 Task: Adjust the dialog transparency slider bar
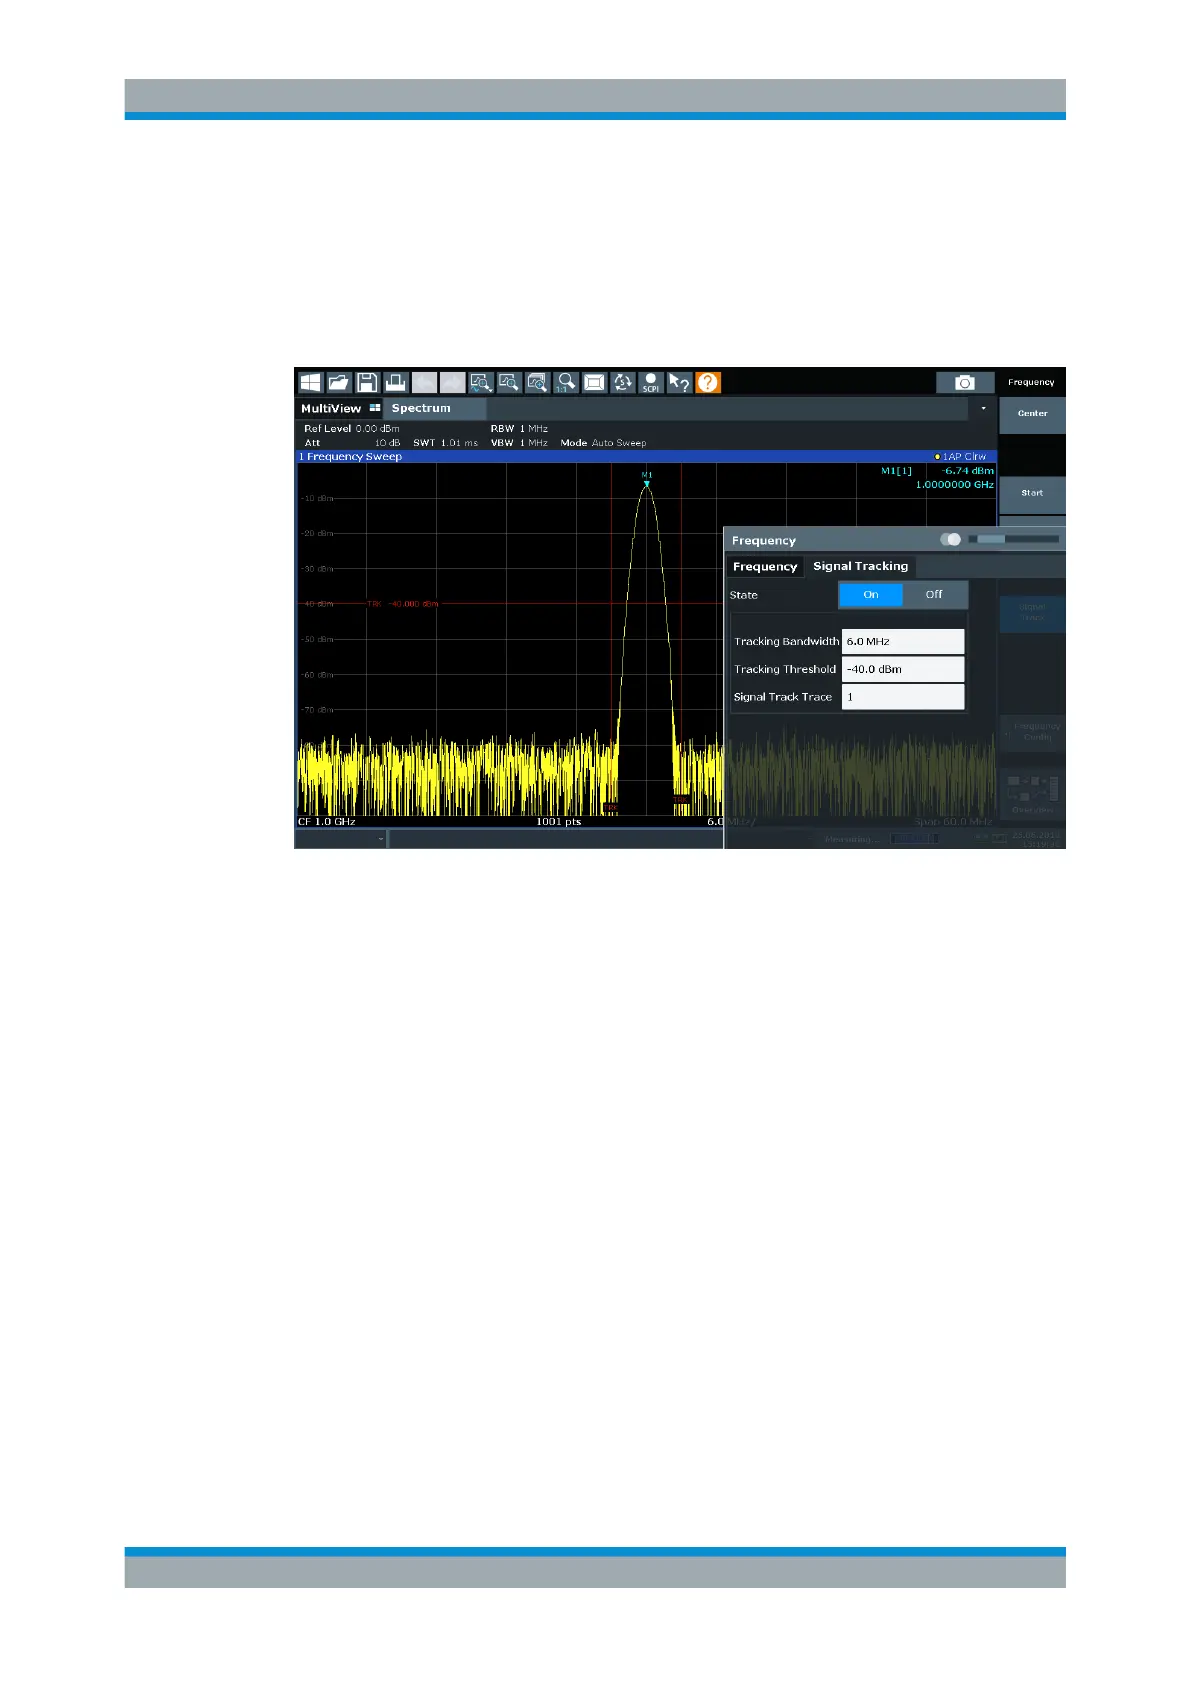[x=1013, y=539]
